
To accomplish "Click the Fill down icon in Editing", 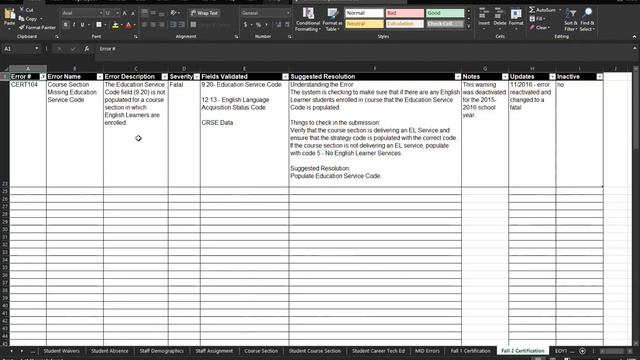I will point(532,19).
